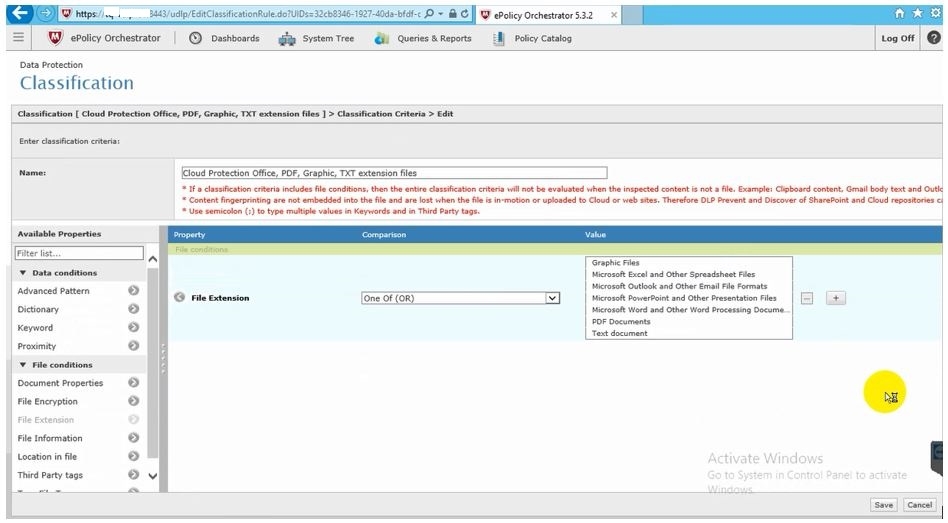Click the arrow icon beside Keyword
Image resolution: width=948 pixels, height=523 pixels.
[133, 328]
